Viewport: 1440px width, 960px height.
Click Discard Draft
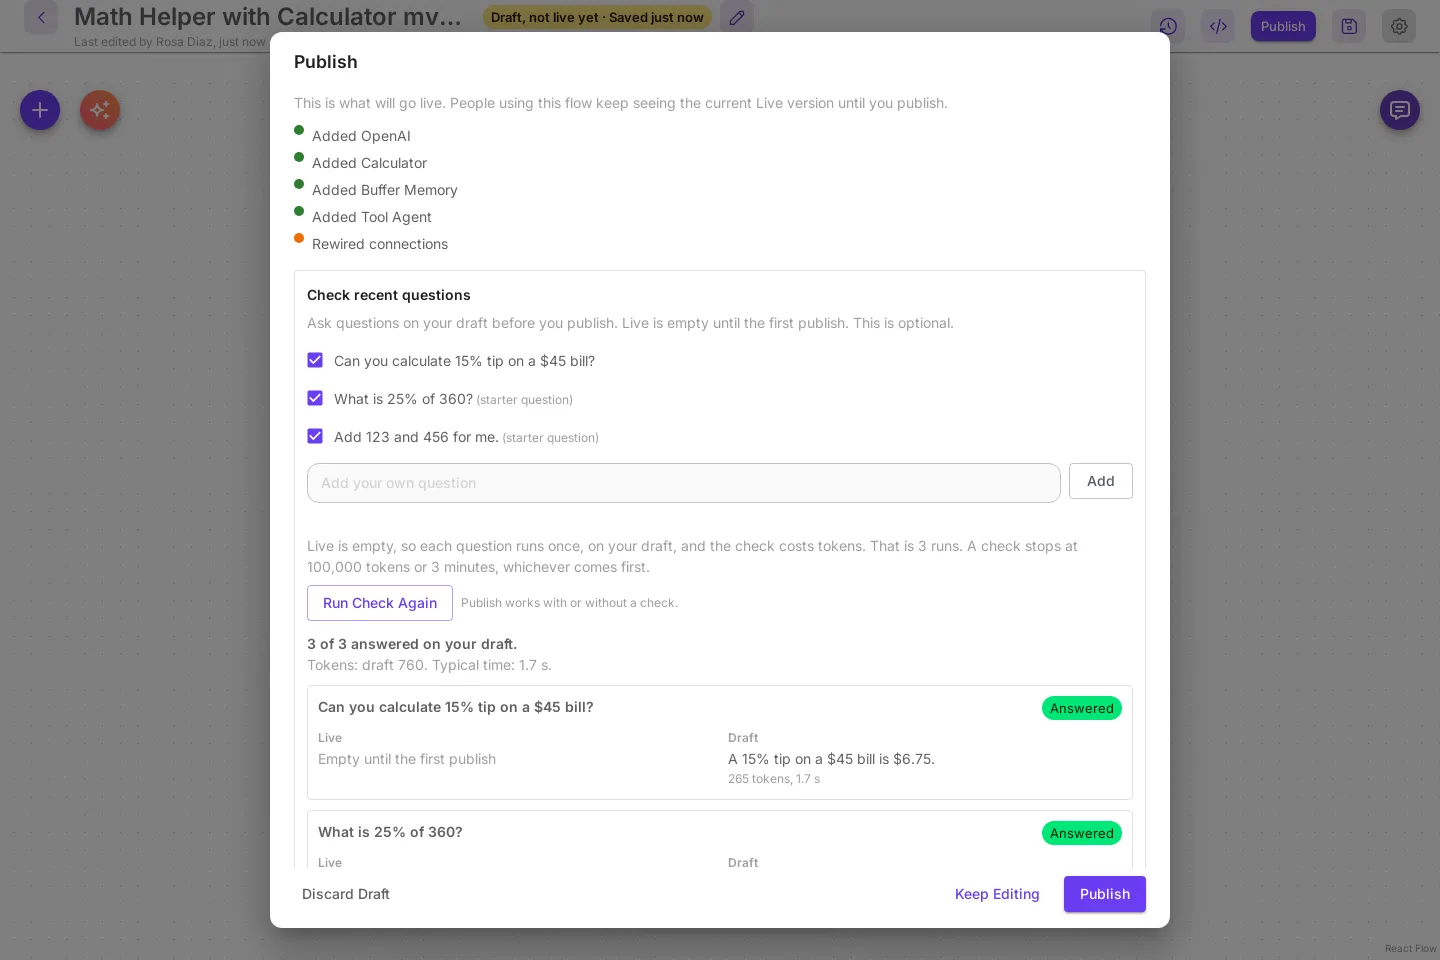[346, 894]
